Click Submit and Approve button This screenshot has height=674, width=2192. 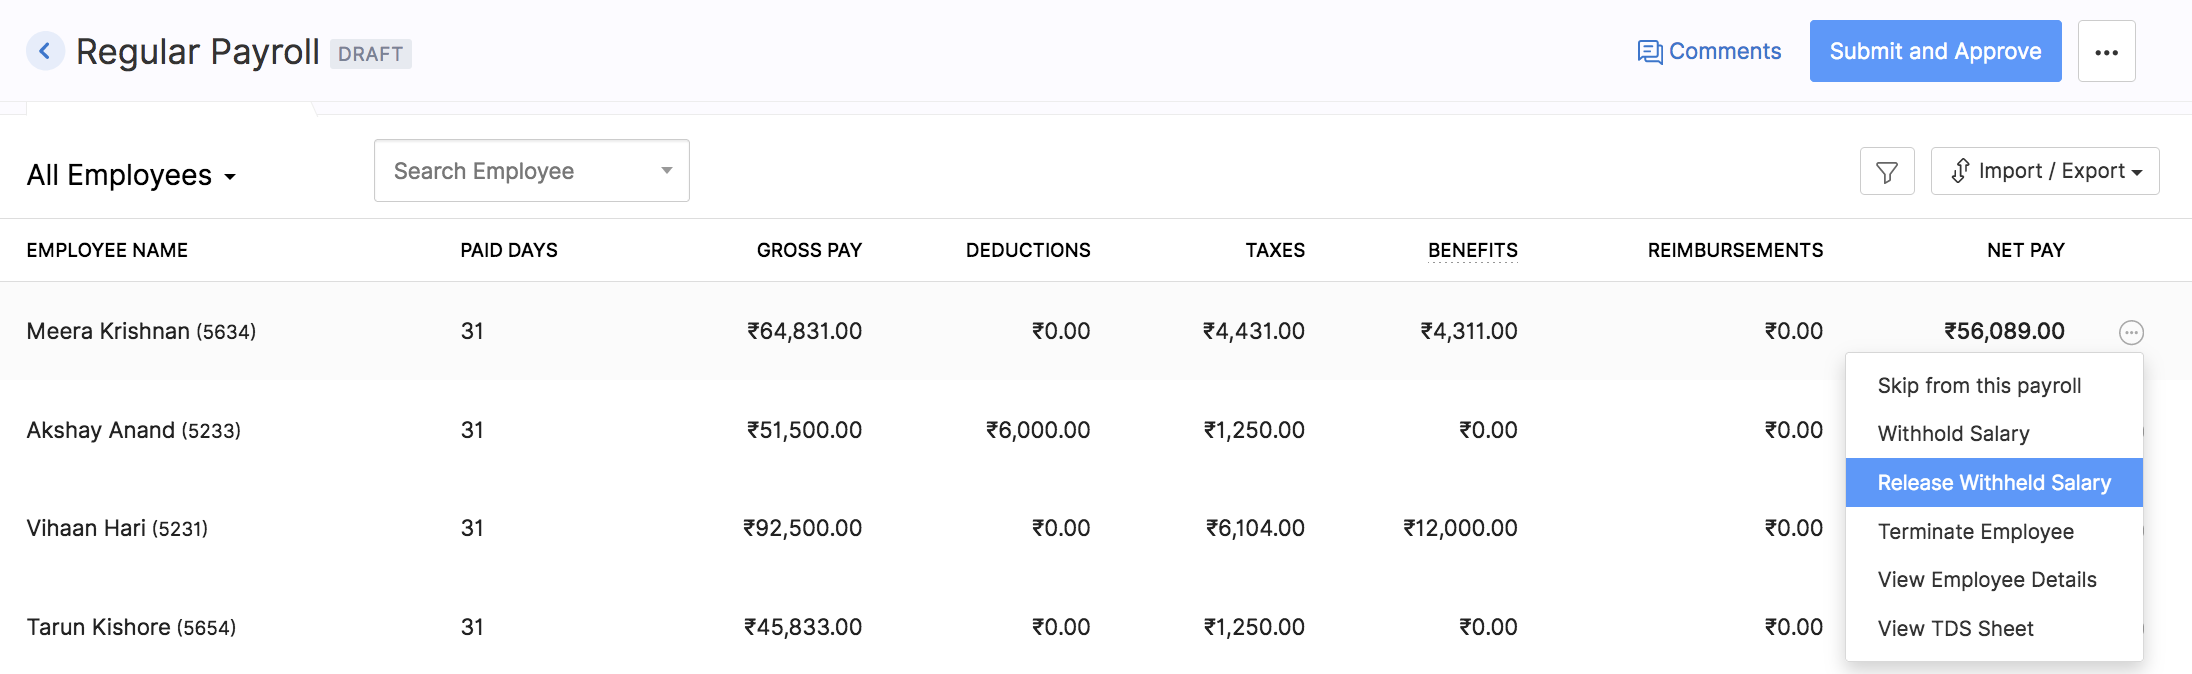[1935, 51]
